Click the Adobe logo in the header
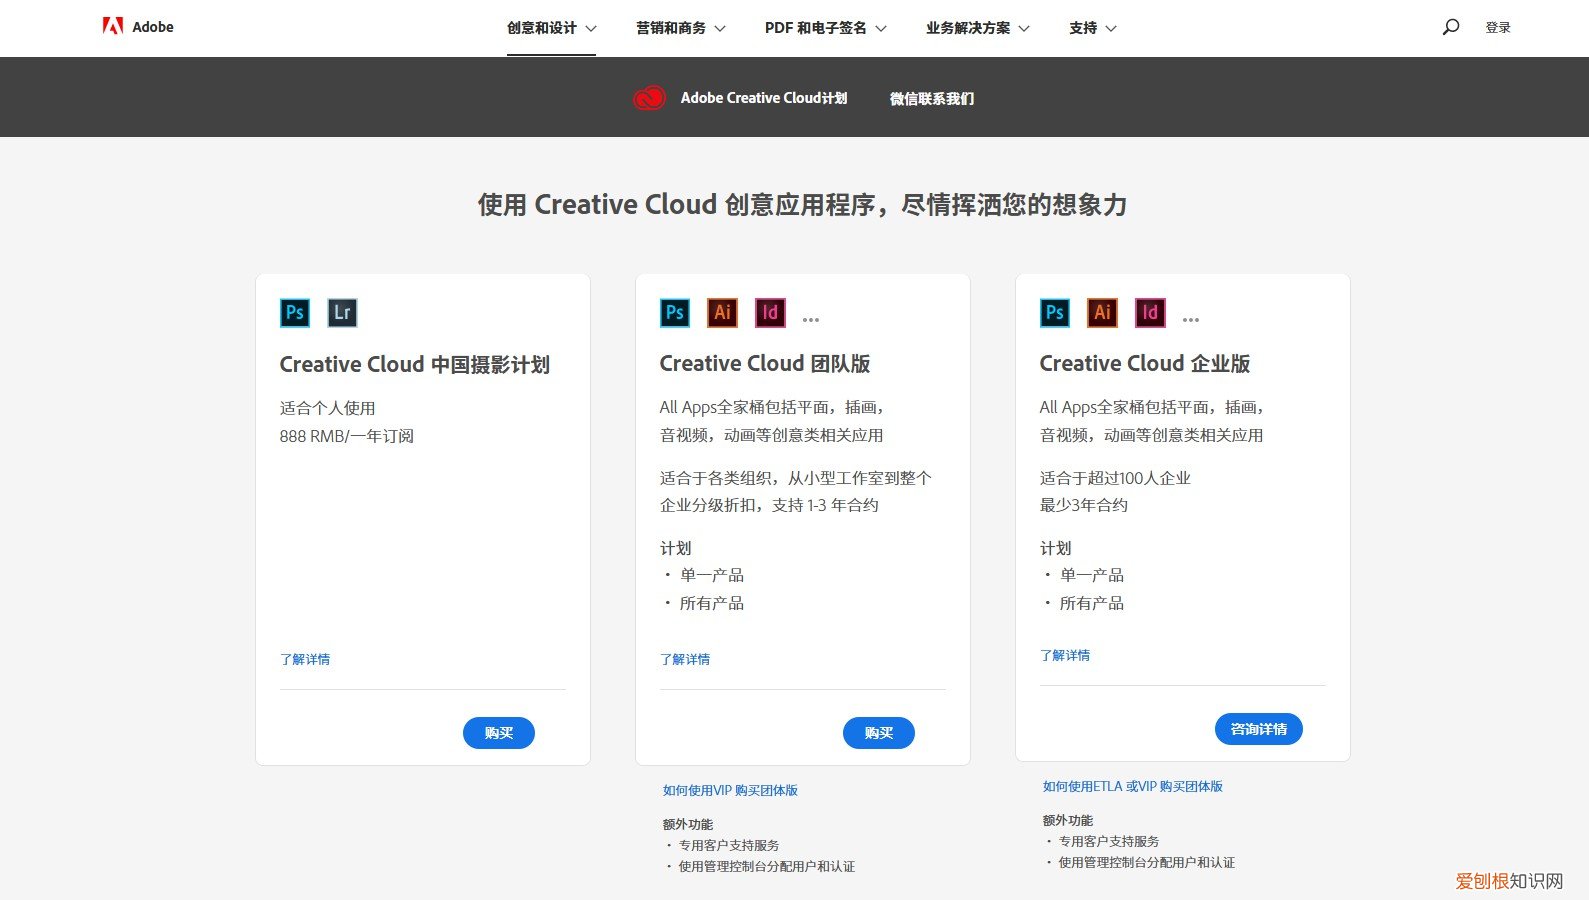Screen dimensions: 1589x900 coord(138,27)
